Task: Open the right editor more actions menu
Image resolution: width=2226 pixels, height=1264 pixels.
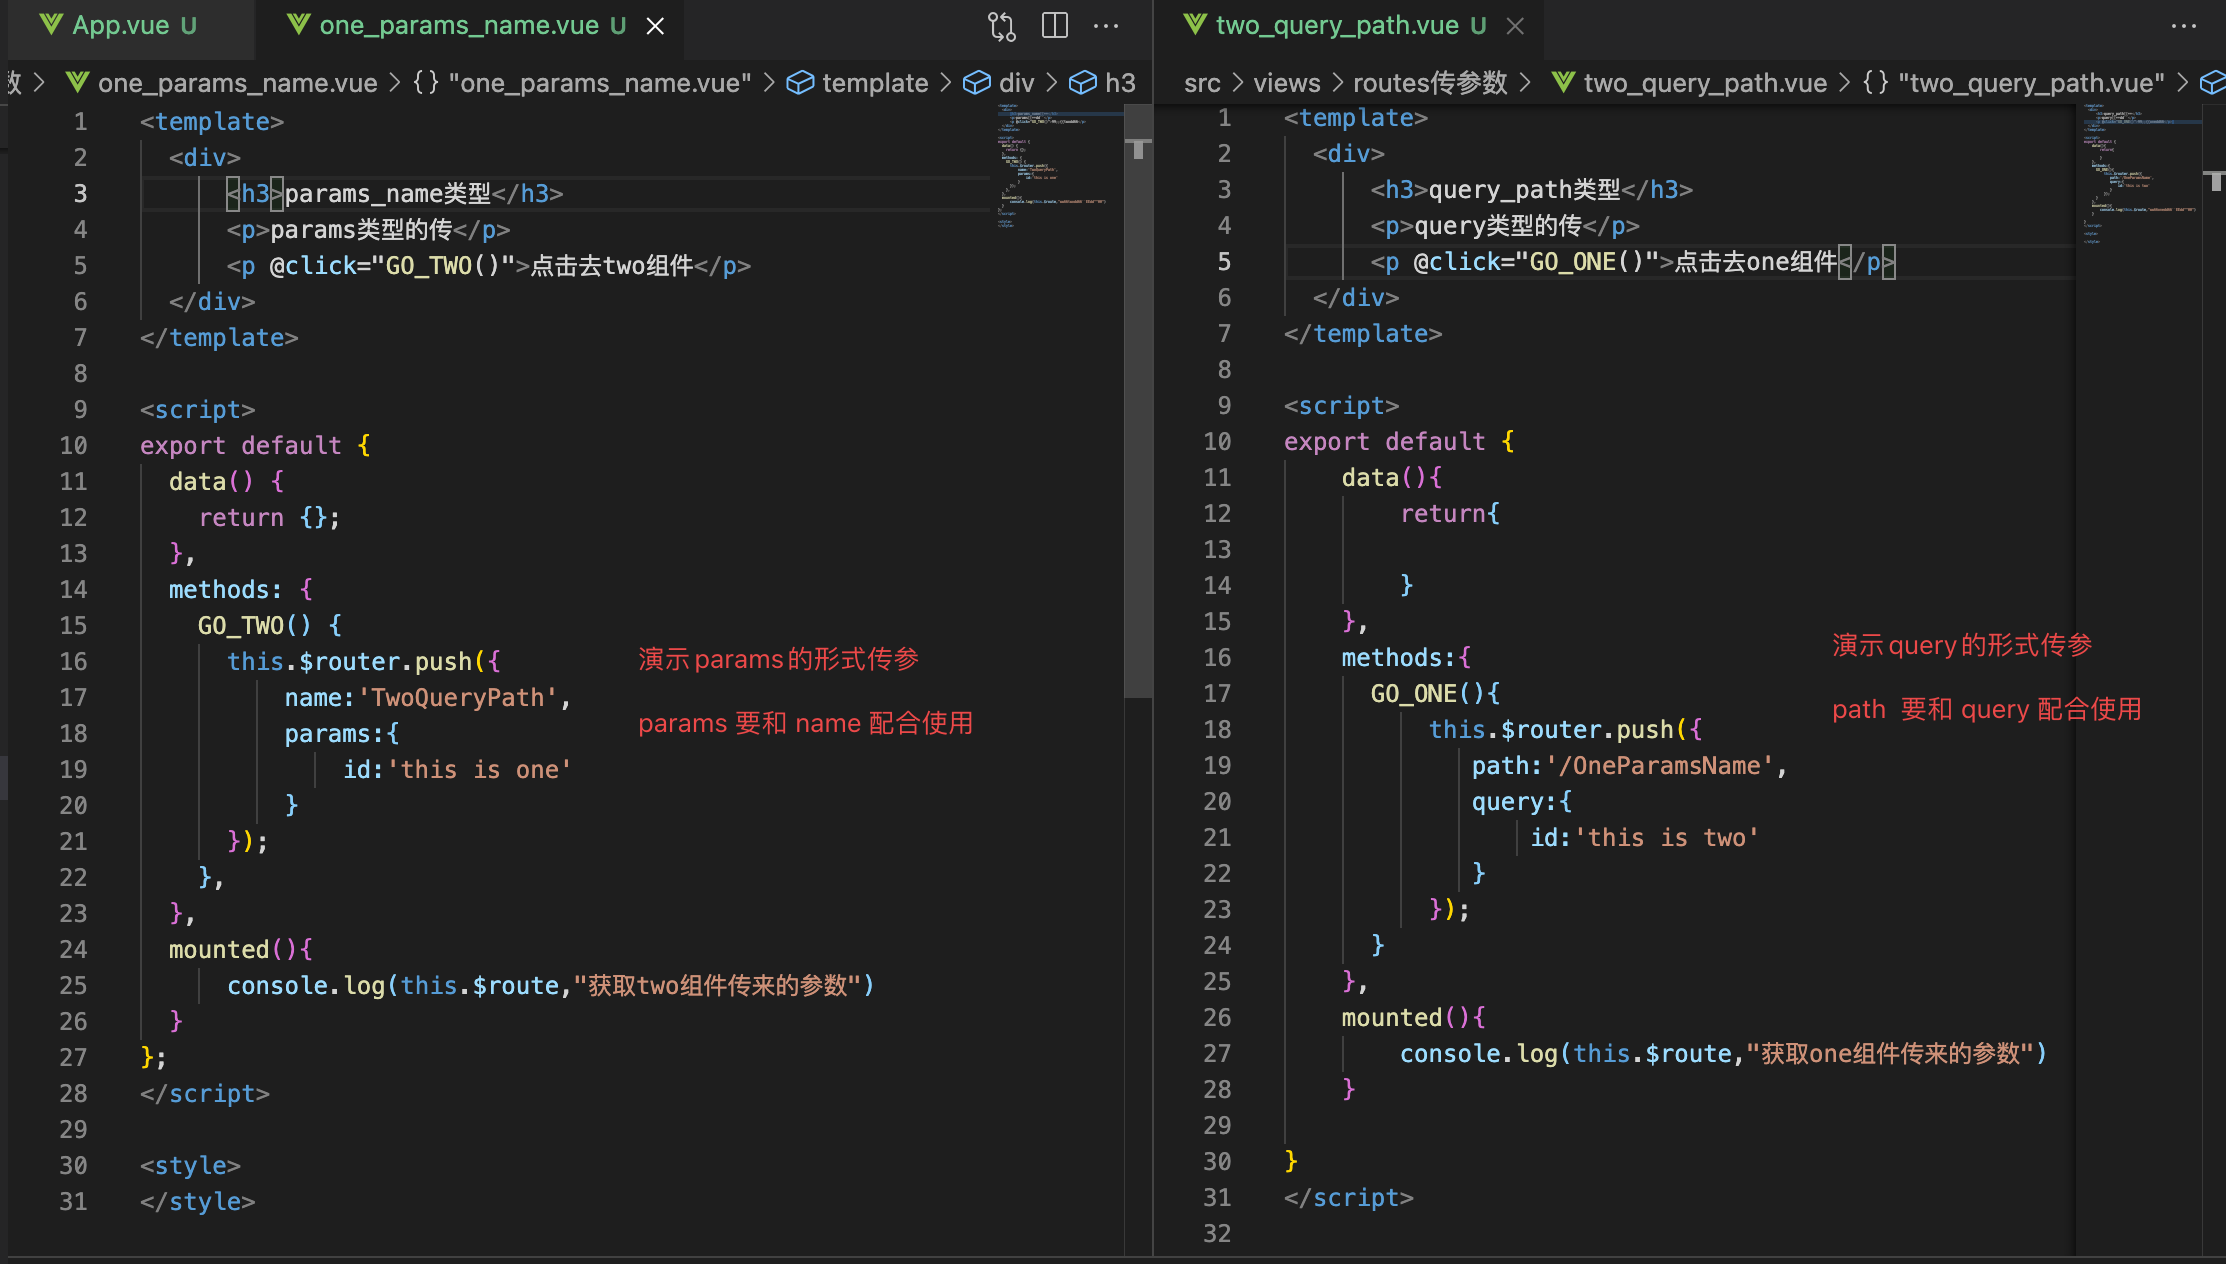Action: (2184, 26)
